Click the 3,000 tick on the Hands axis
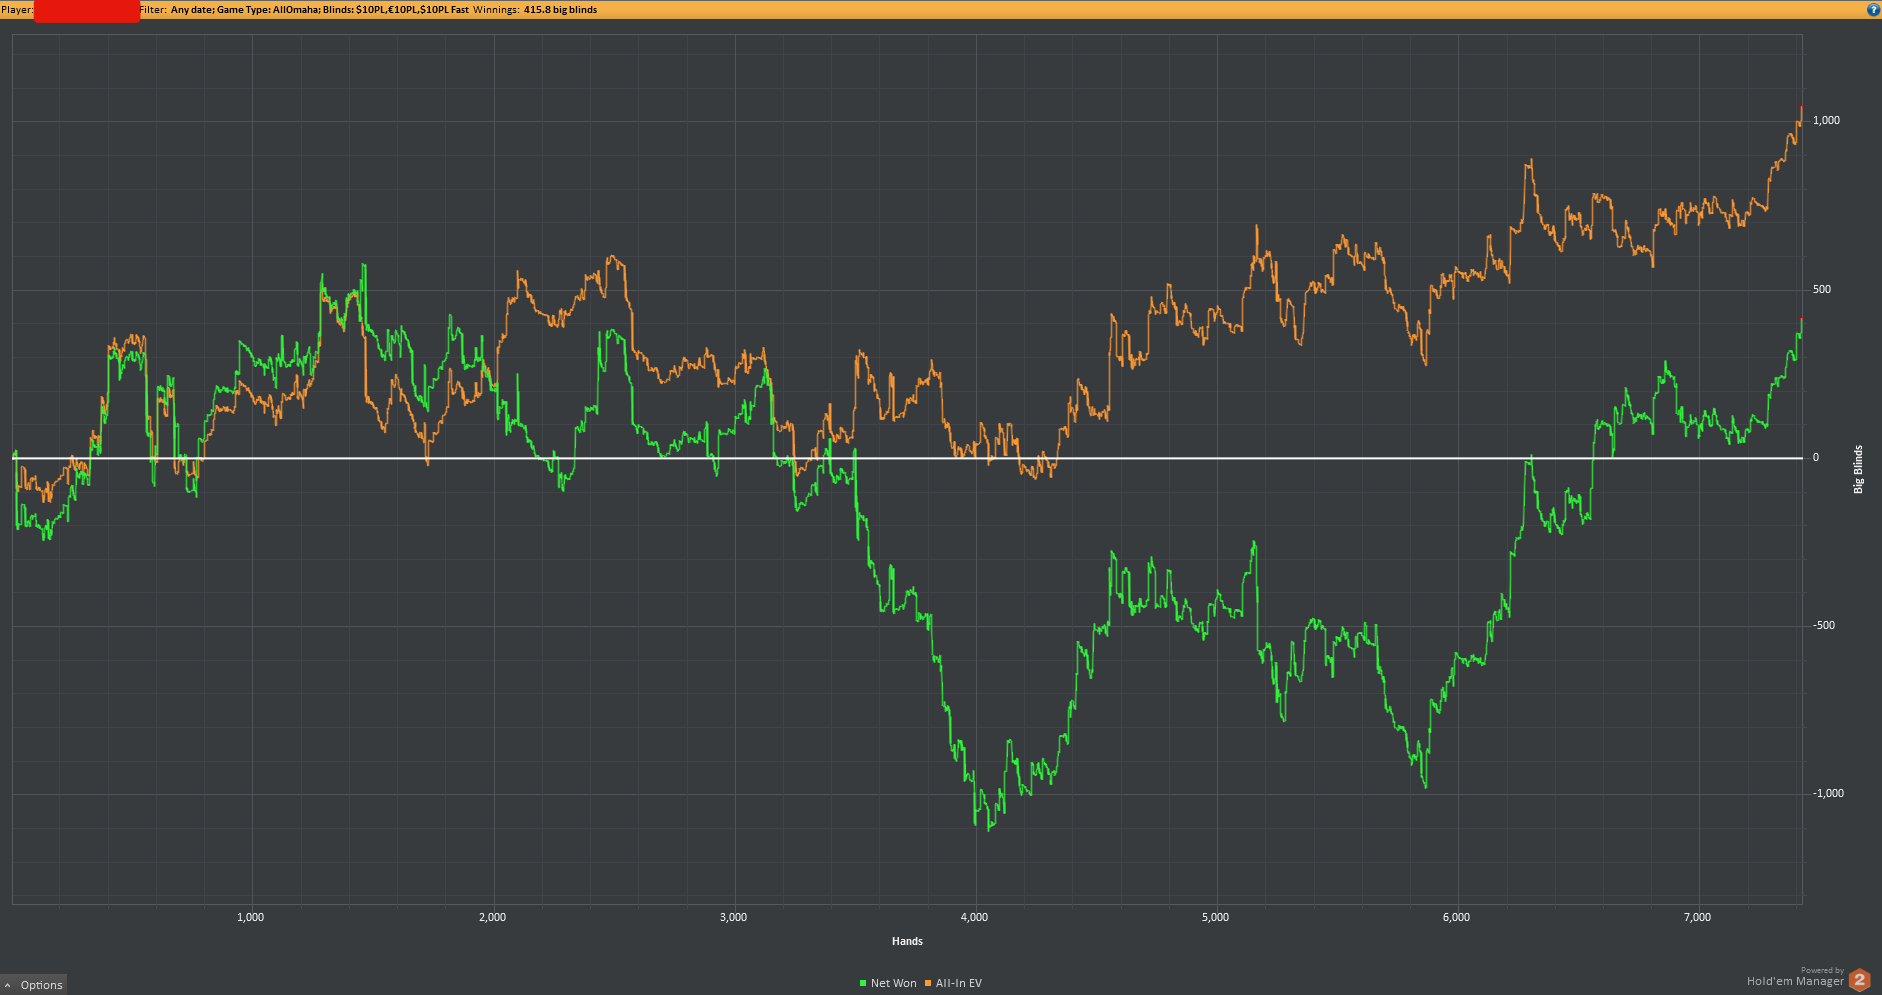 coord(734,917)
